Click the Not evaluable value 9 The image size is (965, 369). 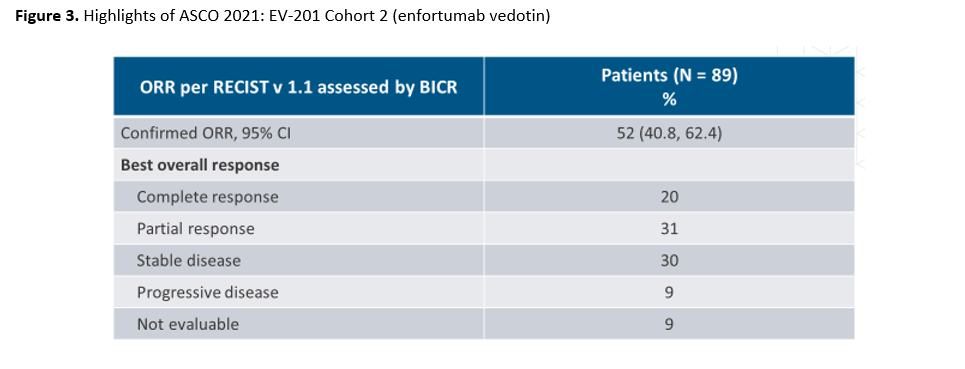669,324
